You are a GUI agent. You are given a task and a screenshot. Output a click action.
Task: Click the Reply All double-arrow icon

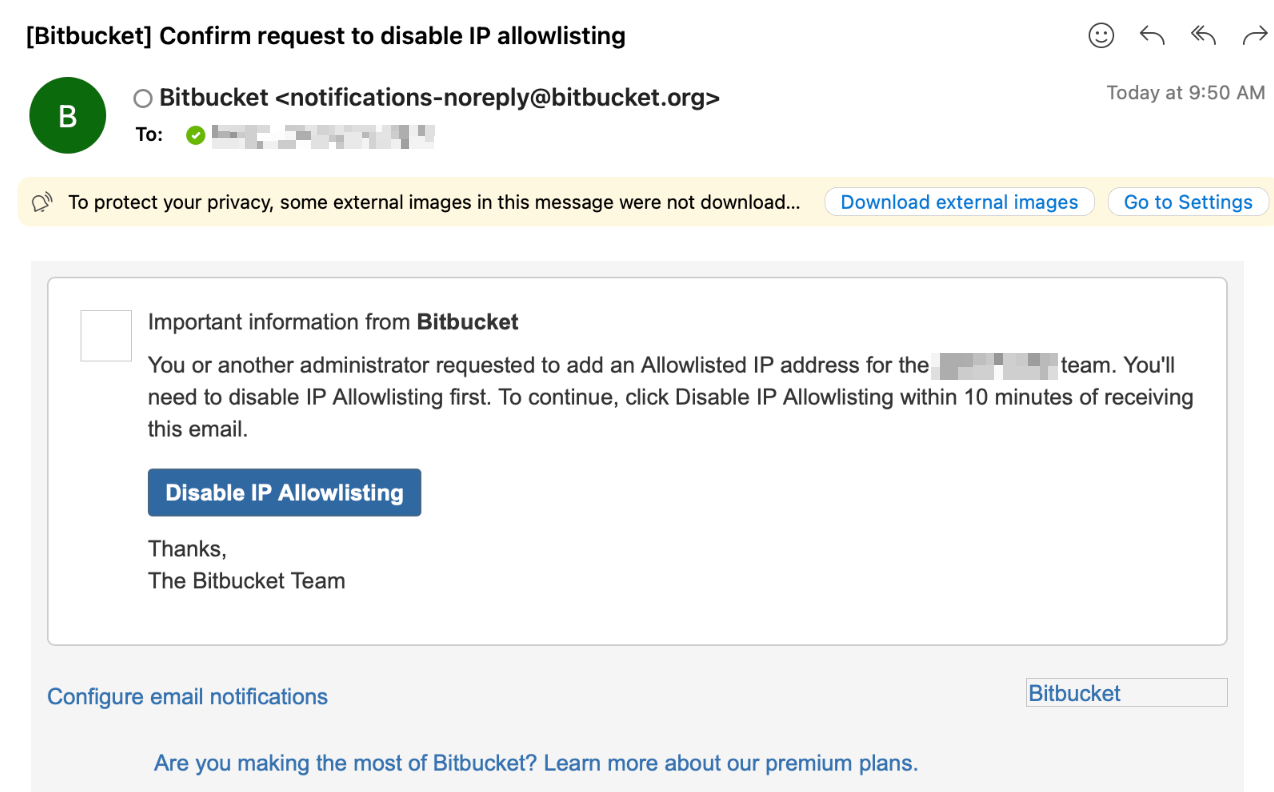[x=1203, y=36]
